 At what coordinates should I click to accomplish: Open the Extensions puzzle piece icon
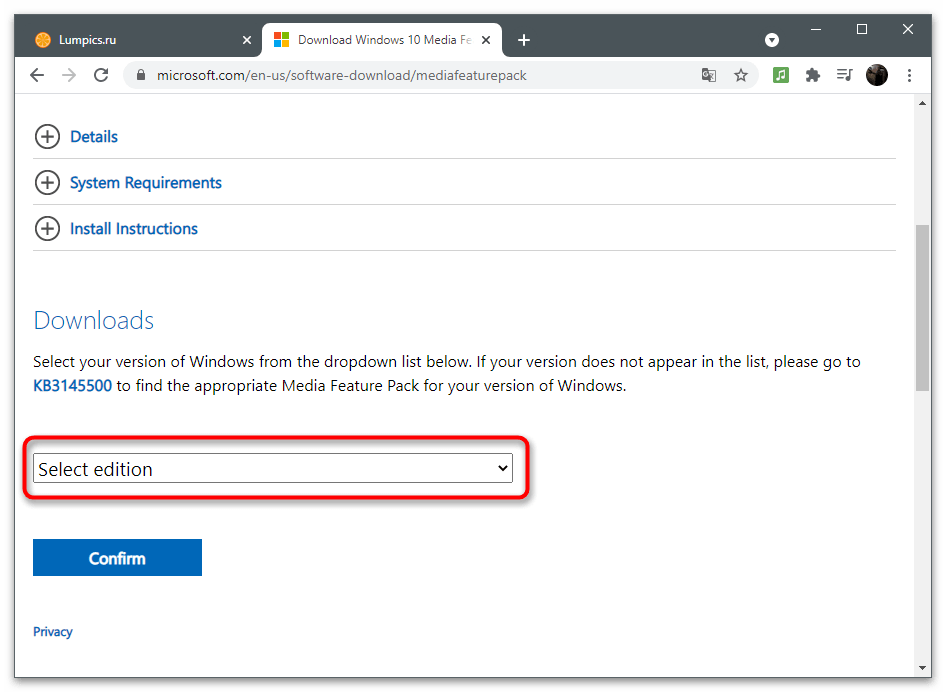(813, 75)
